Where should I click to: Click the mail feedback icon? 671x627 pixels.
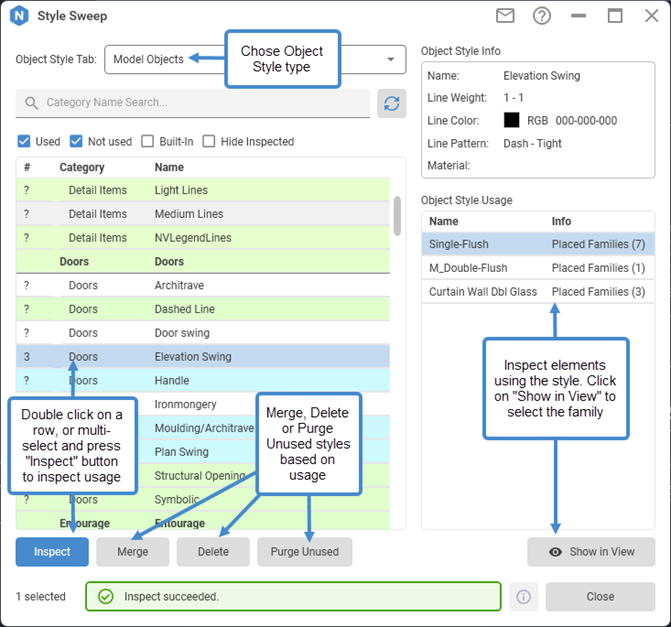pyautogui.click(x=505, y=16)
